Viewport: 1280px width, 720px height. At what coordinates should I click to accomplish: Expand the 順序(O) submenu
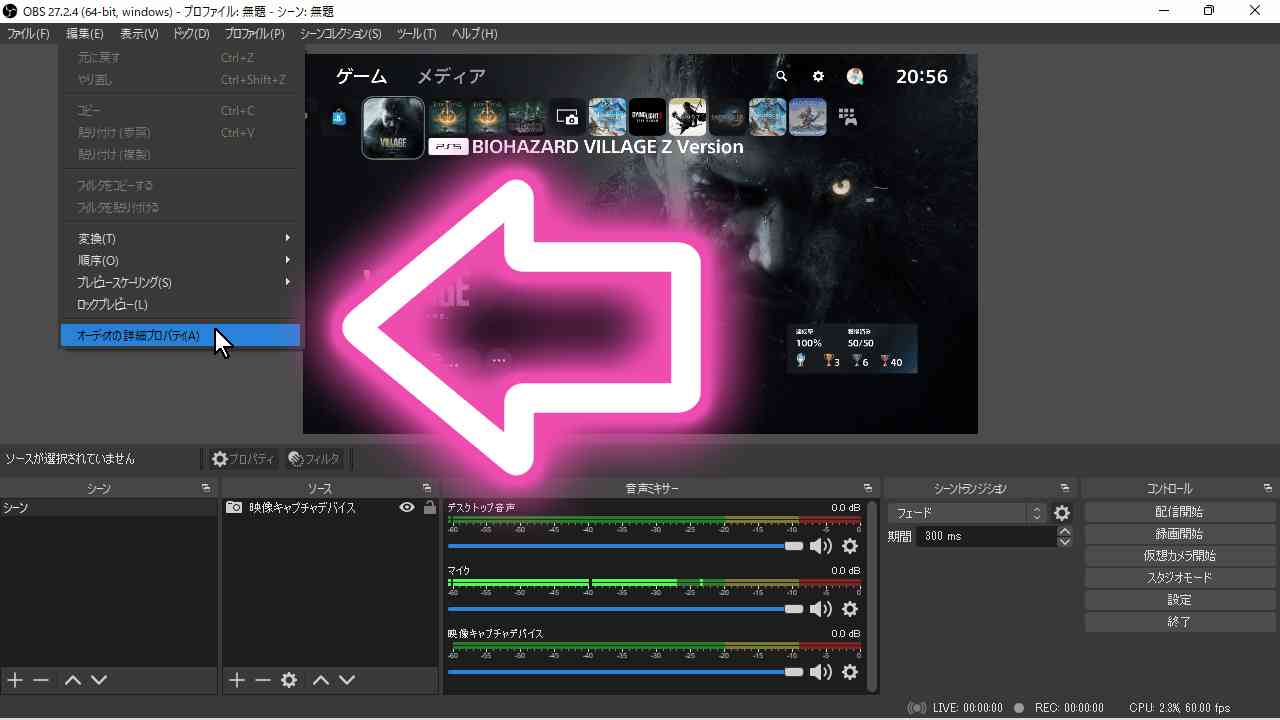point(181,261)
